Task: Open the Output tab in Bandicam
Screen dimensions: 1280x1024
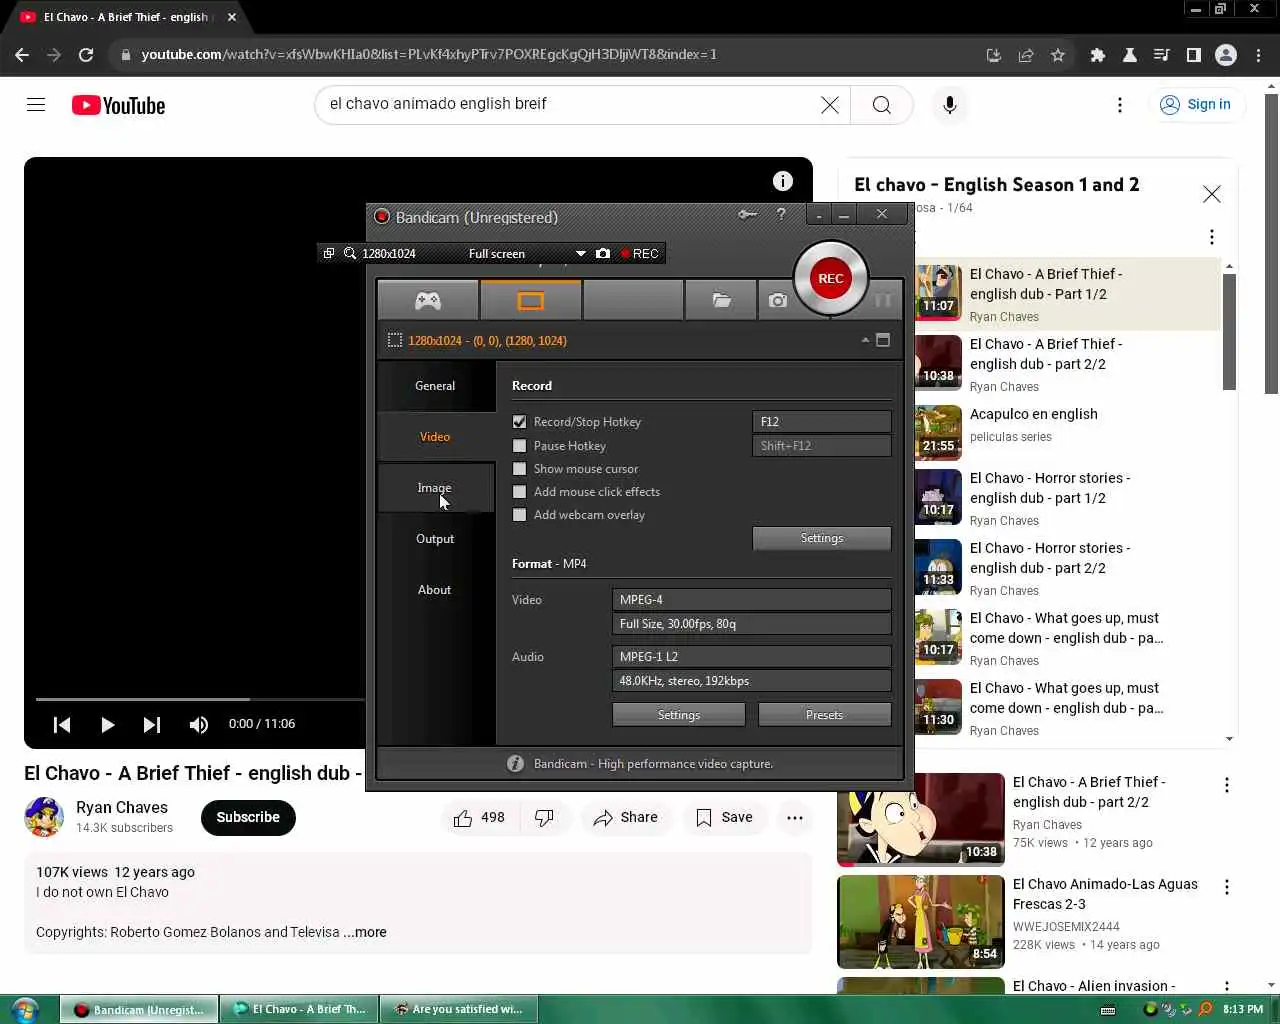Action: click(x=435, y=539)
